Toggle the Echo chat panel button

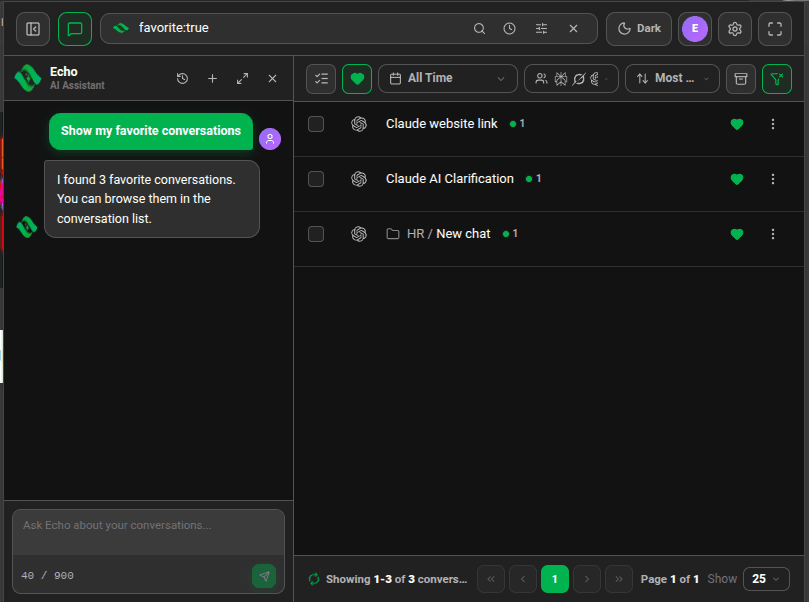pyautogui.click(x=75, y=29)
